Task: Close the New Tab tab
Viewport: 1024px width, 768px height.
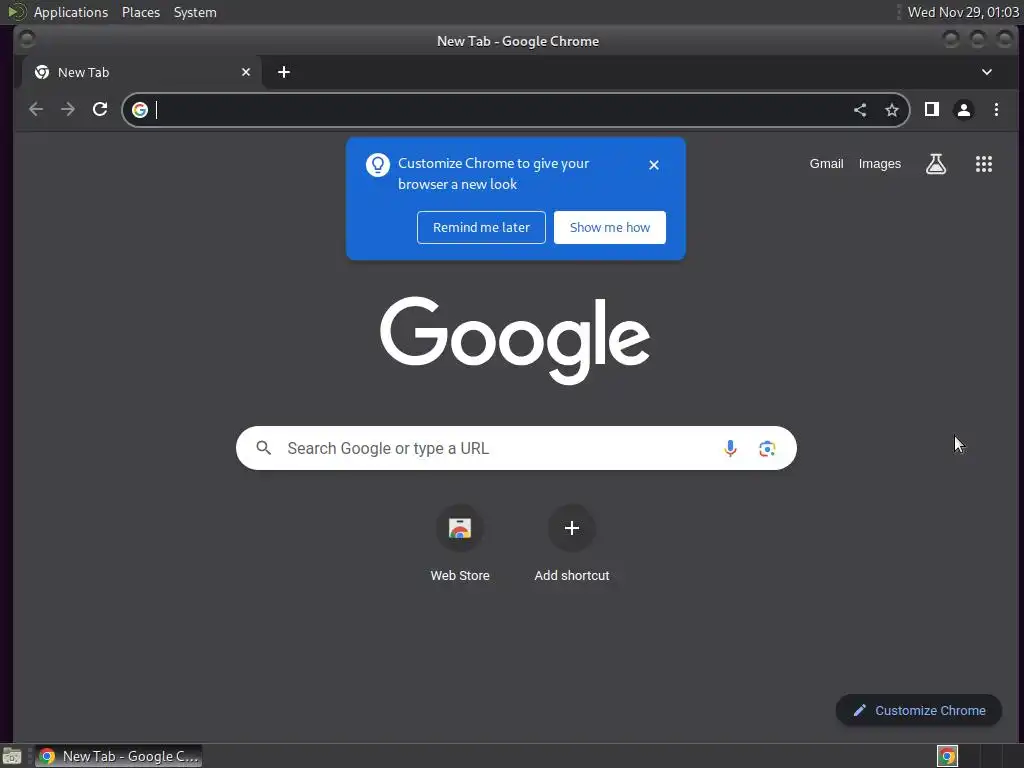Action: pos(246,72)
